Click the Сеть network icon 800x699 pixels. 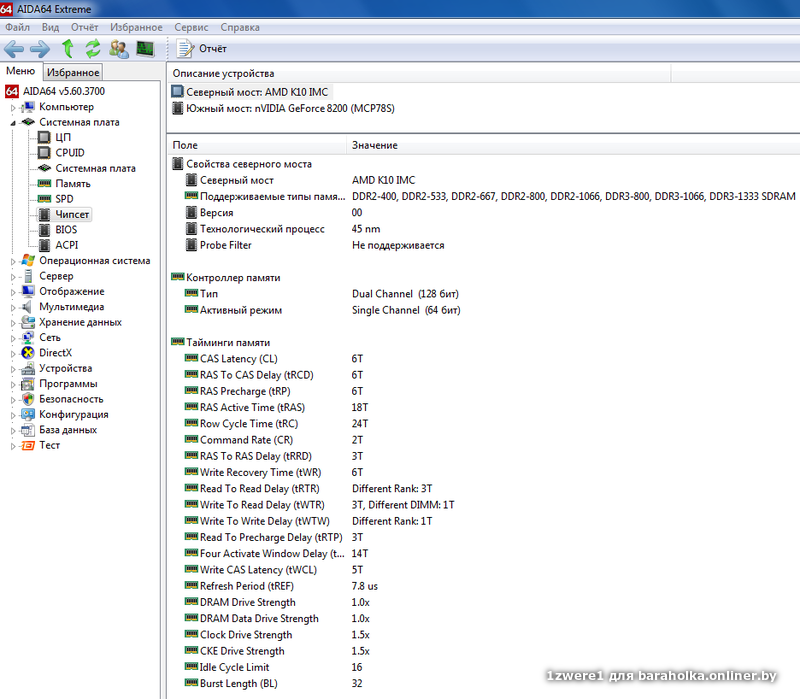pos(29,337)
